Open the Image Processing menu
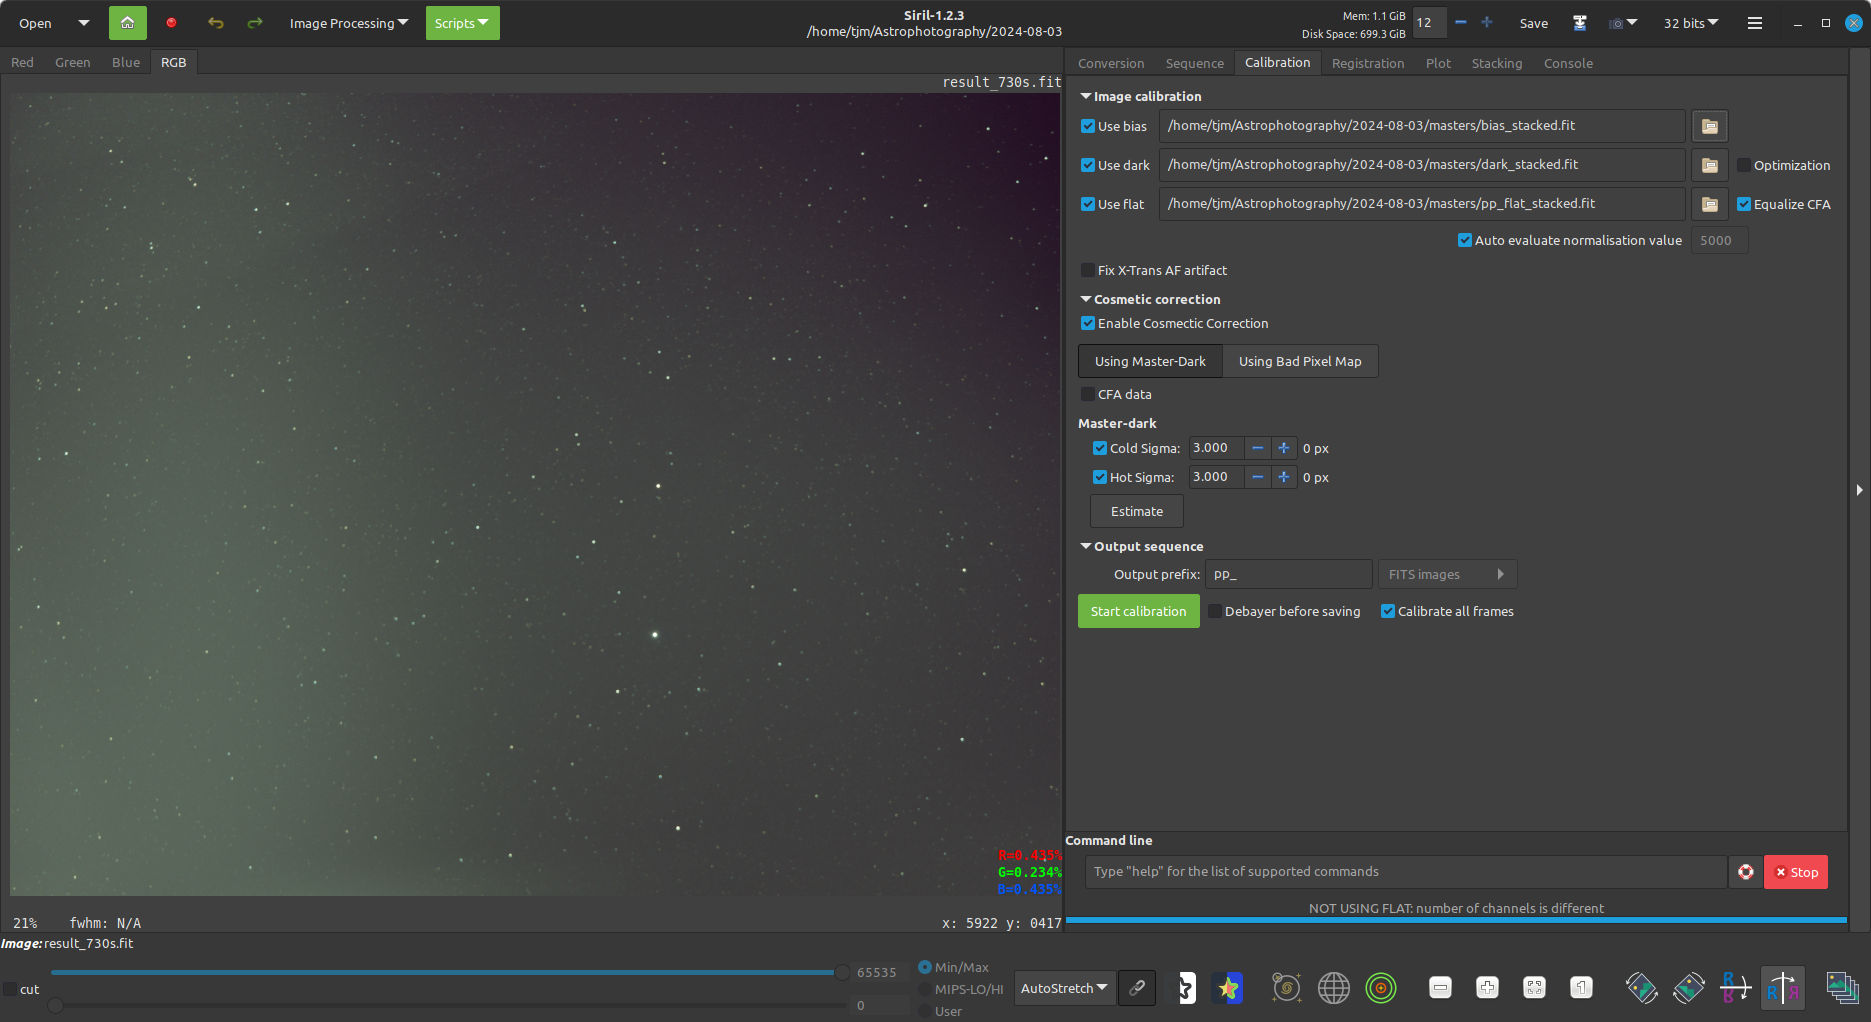 click(348, 23)
